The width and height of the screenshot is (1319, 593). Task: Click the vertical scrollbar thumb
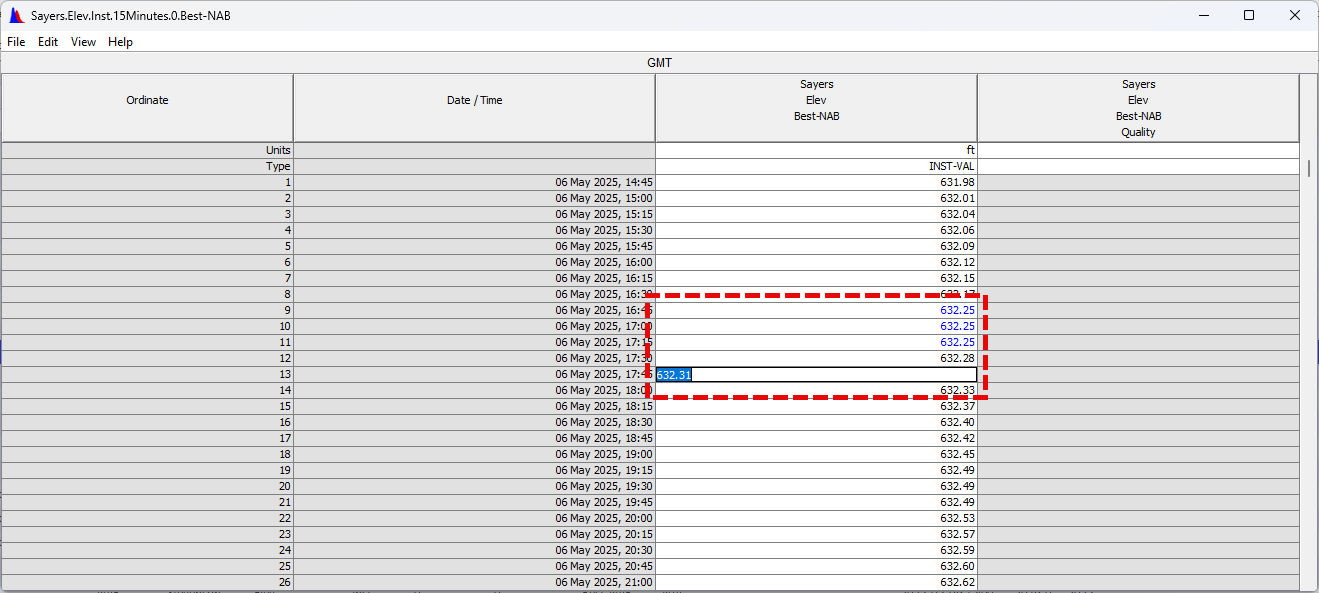(x=1309, y=167)
